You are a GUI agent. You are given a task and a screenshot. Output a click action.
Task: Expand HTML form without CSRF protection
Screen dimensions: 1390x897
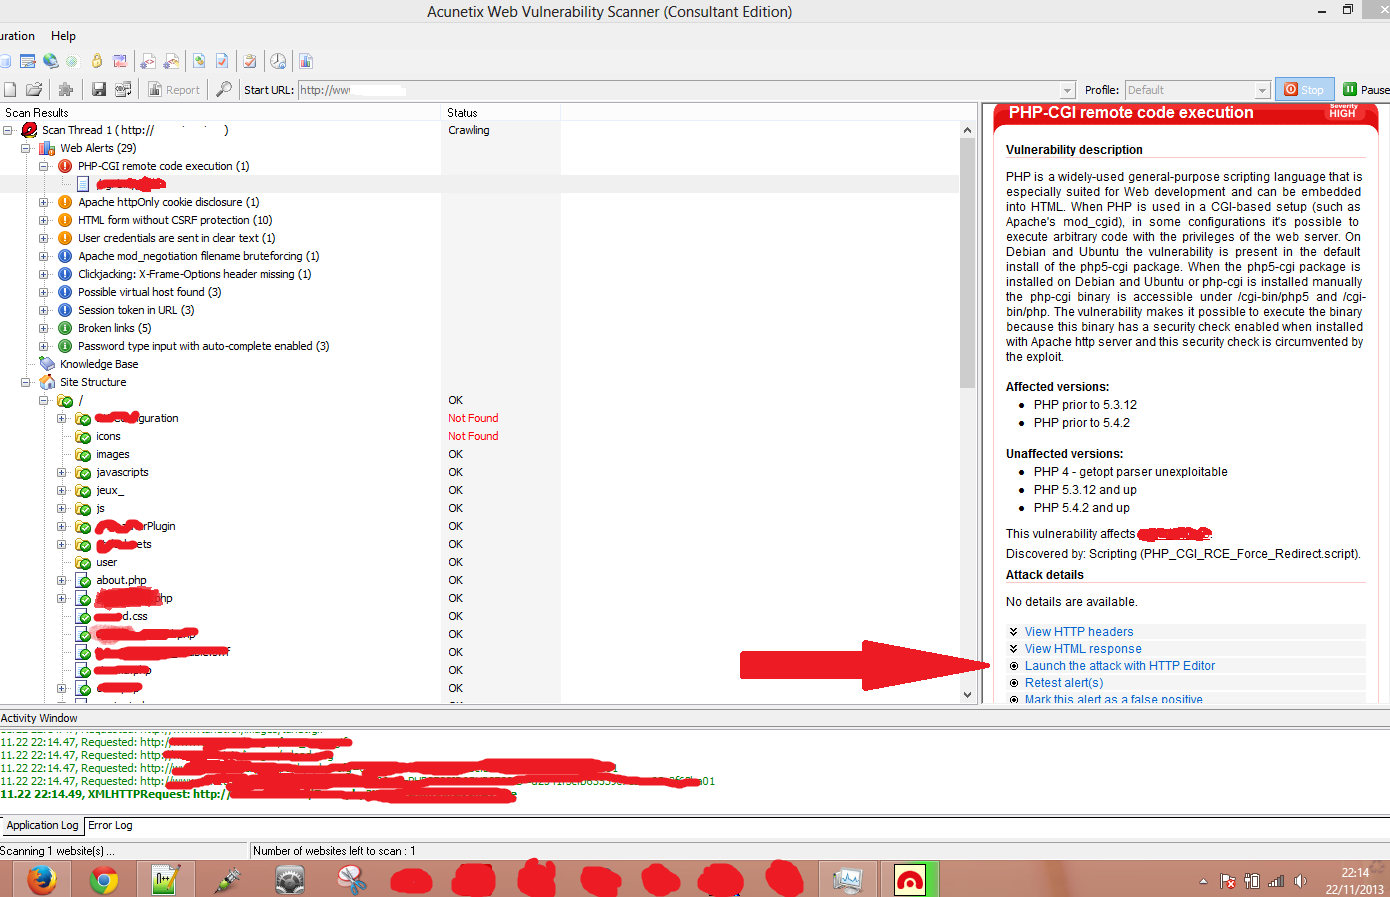pos(44,220)
